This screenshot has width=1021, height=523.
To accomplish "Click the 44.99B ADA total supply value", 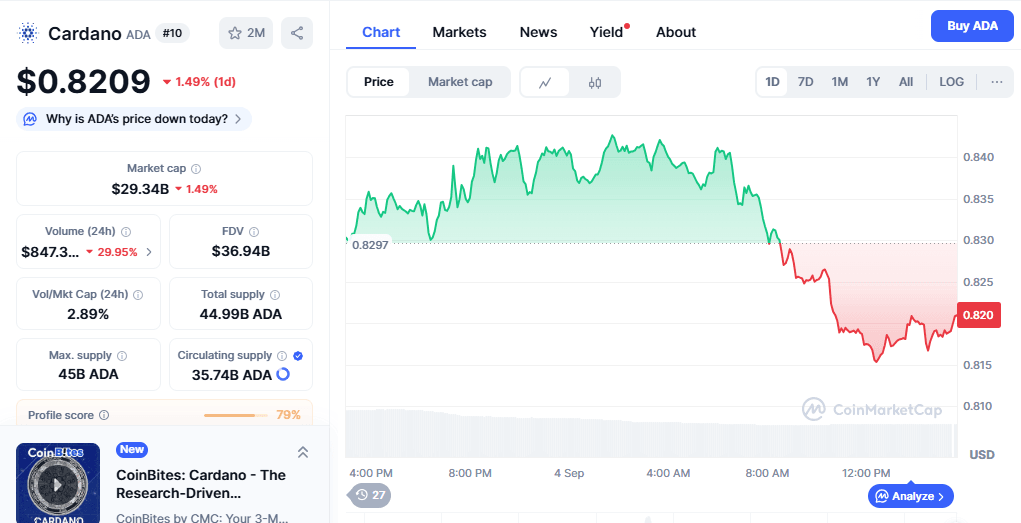I will [241, 315].
